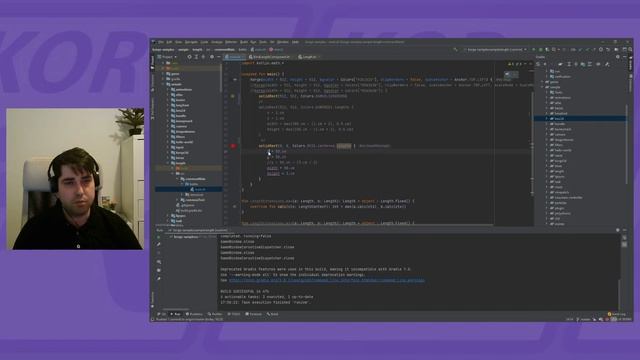The height and width of the screenshot is (360, 640).
Task: Open the Git tool window tab
Action: [x=161, y=314]
